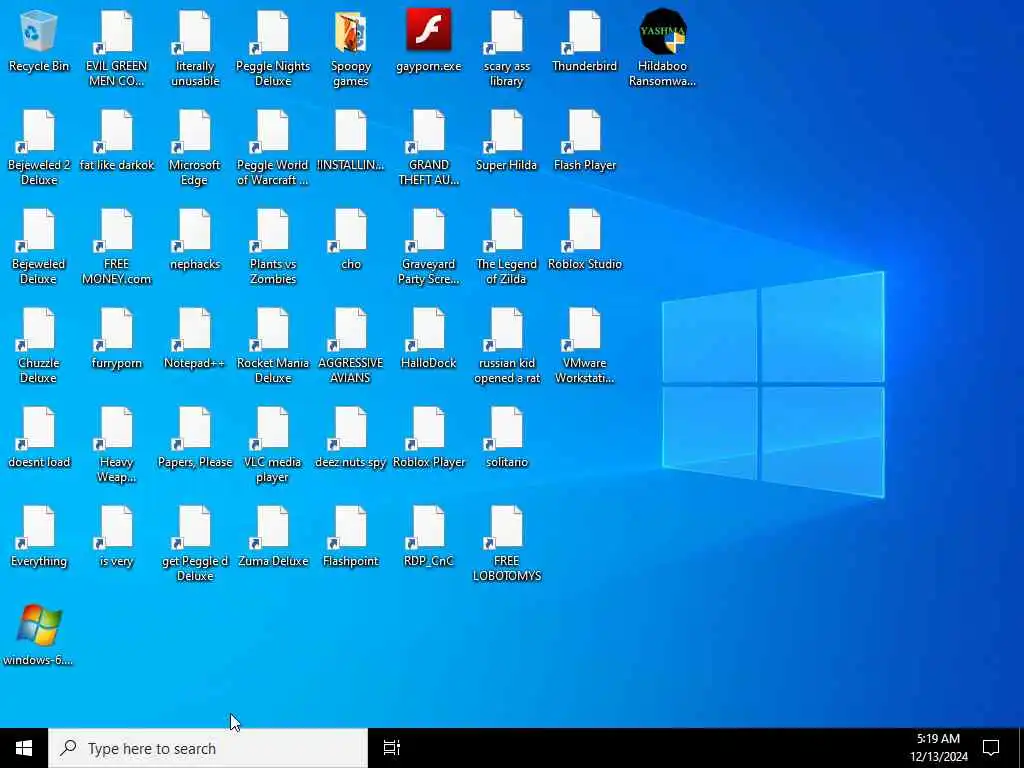The height and width of the screenshot is (768, 1024).
Task: Select the Flash Player shortcut
Action: (x=584, y=140)
